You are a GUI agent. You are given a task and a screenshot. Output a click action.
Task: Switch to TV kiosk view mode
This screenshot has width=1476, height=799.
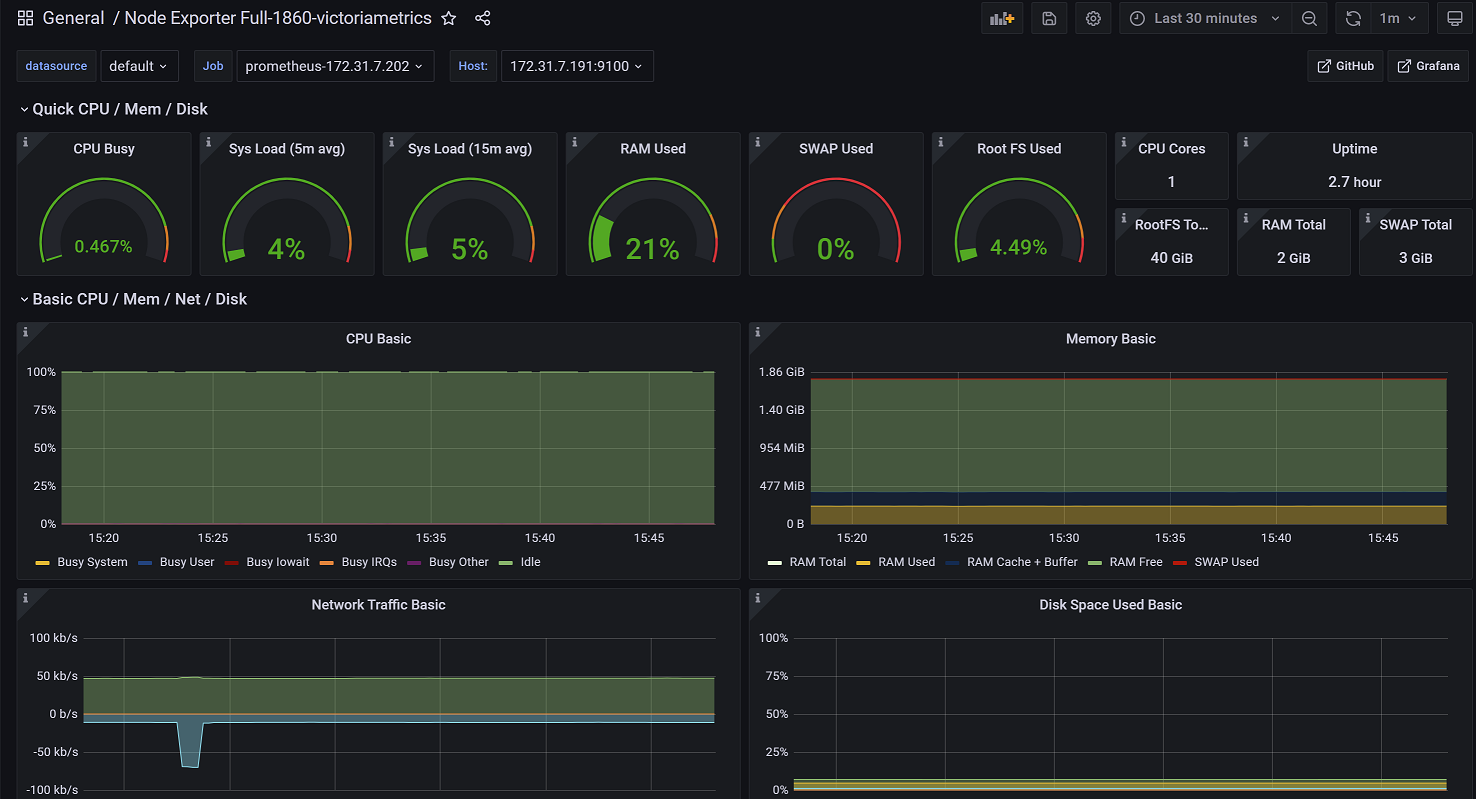coord(1454,19)
